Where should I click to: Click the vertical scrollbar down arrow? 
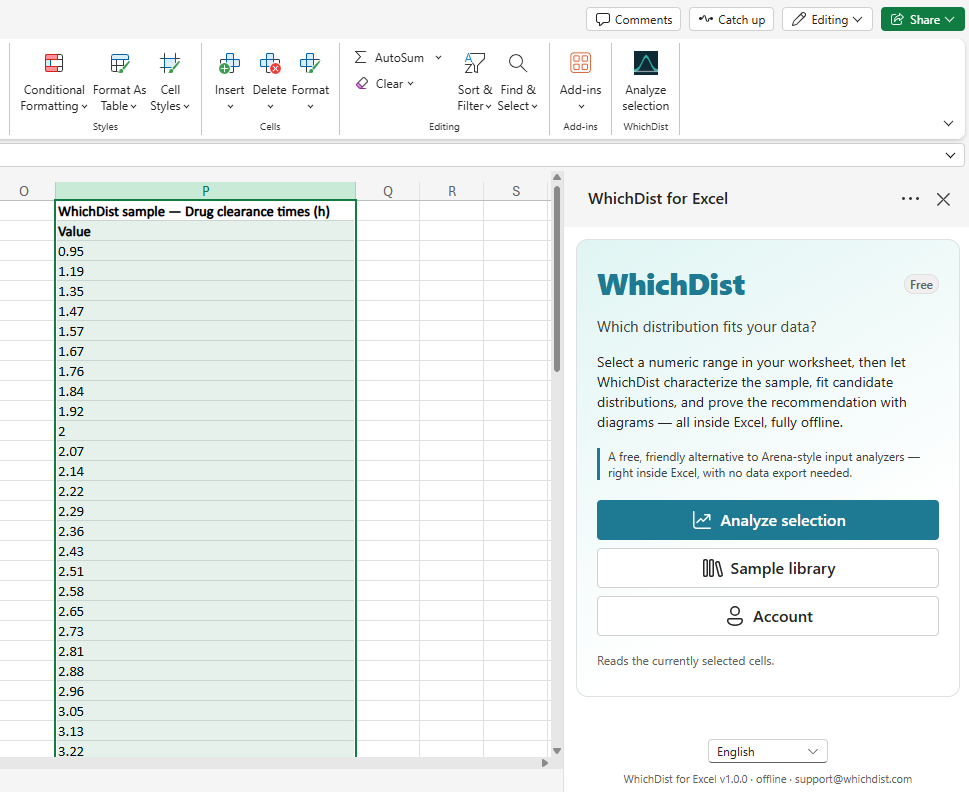[557, 751]
